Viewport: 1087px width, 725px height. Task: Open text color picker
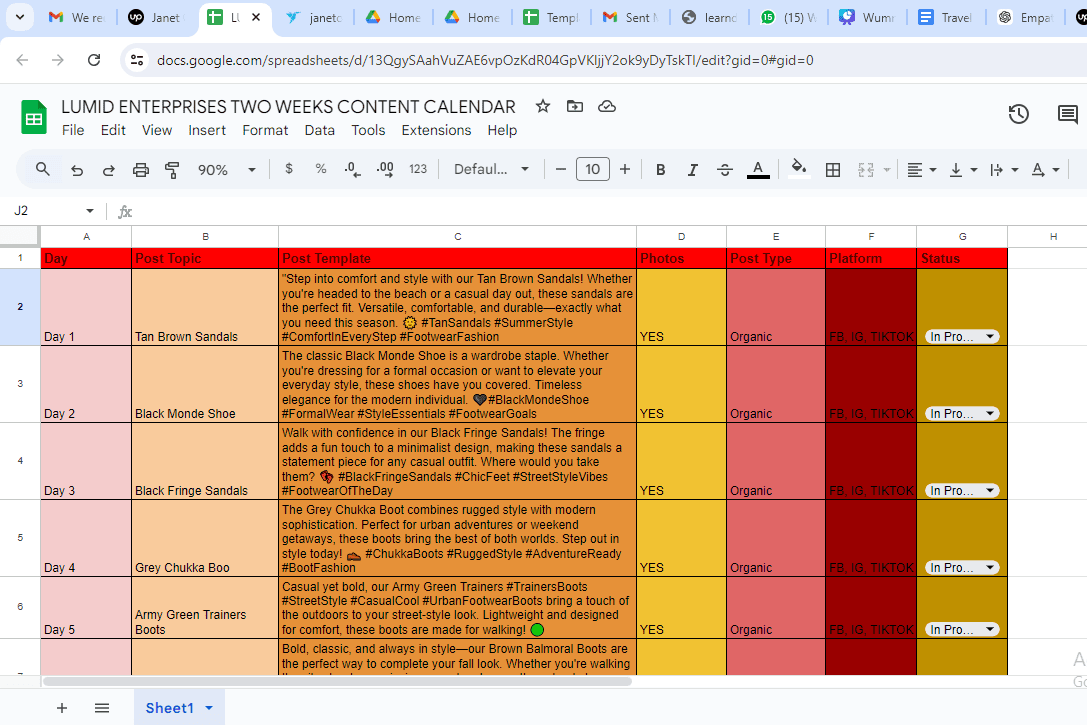758,170
